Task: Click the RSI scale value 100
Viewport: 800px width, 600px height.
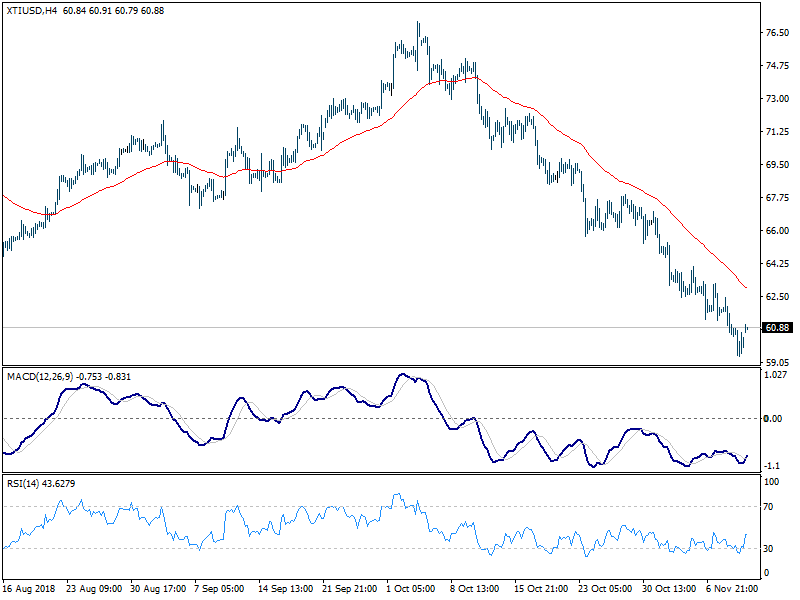Action: (x=772, y=482)
